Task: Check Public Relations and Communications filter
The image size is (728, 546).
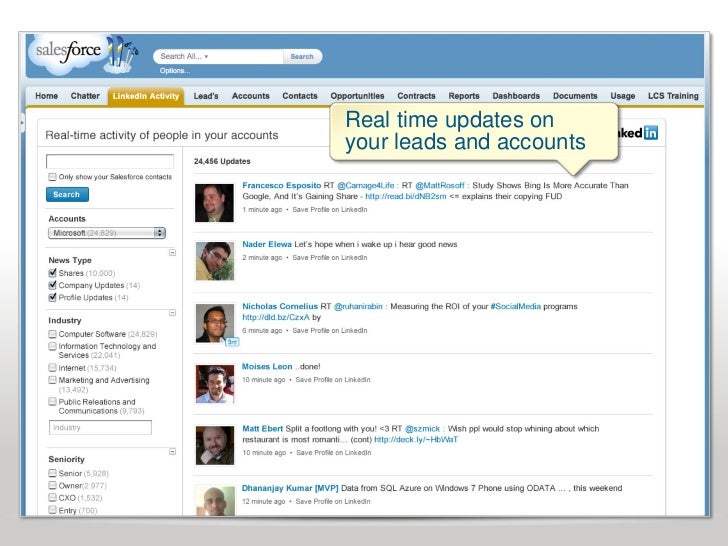Action: [x=52, y=402]
